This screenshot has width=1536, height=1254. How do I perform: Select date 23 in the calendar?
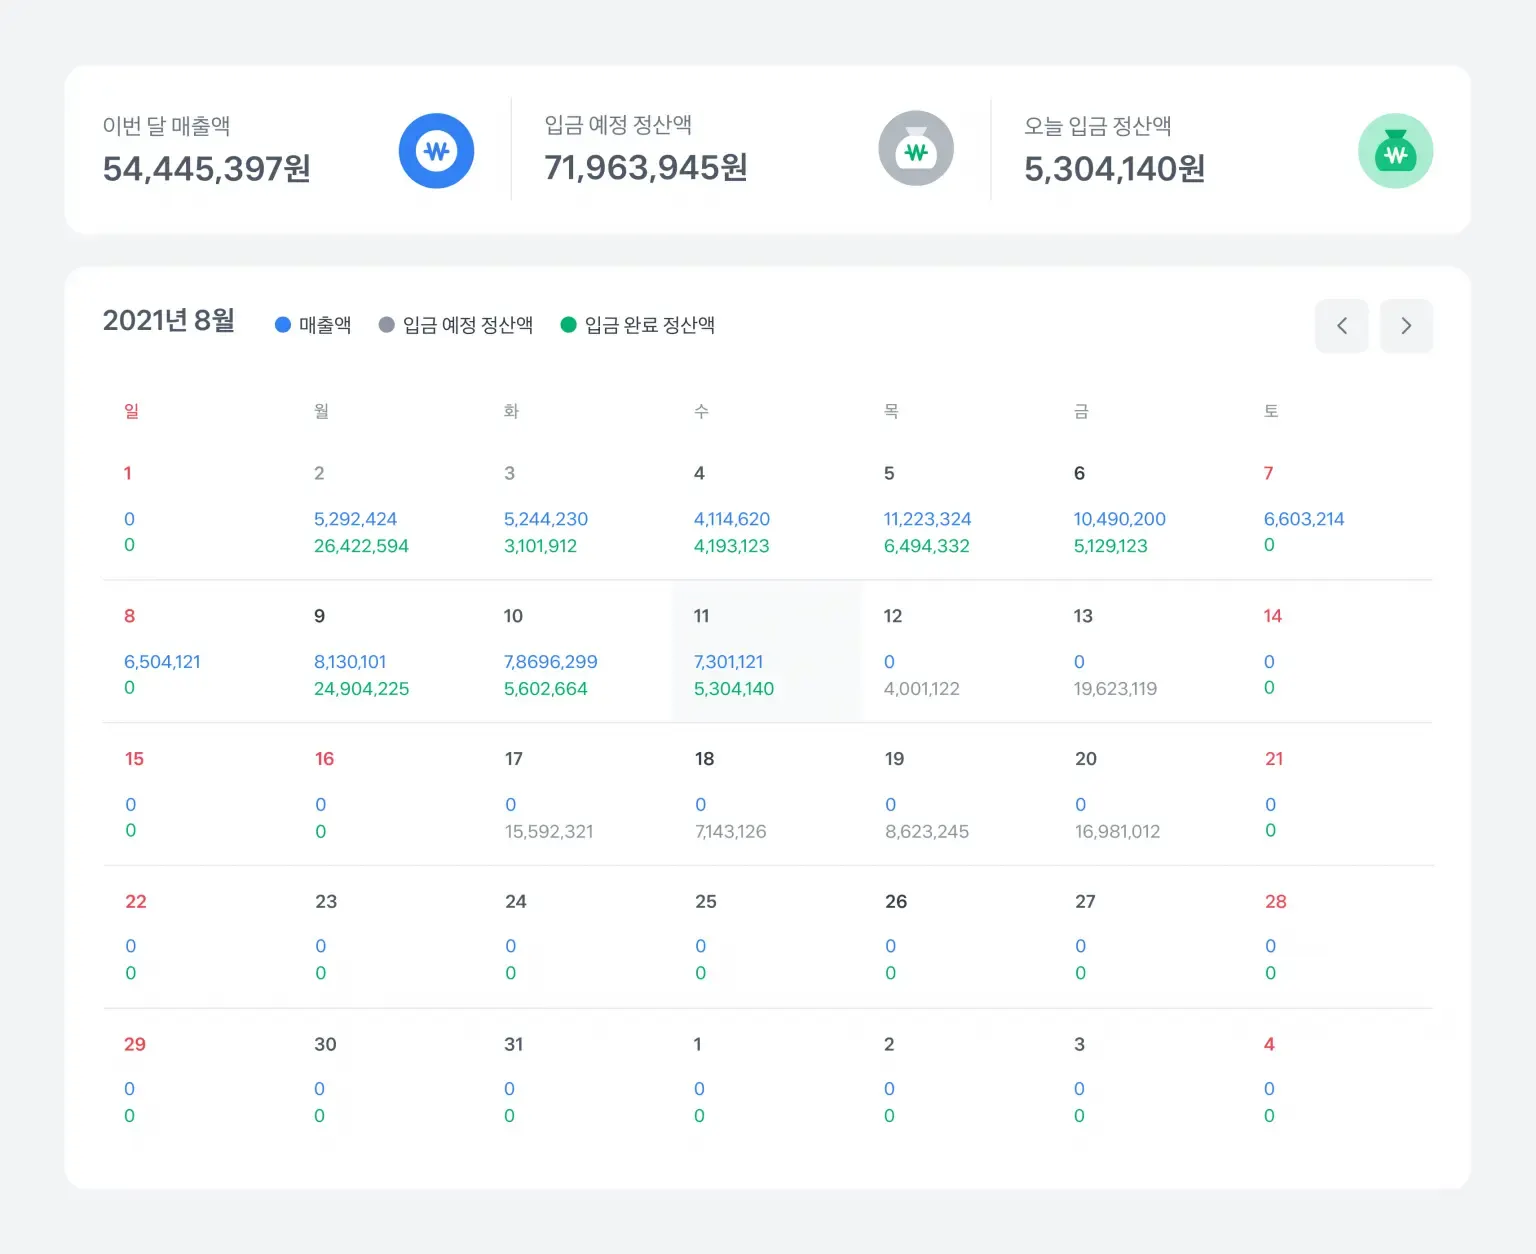tap(326, 902)
